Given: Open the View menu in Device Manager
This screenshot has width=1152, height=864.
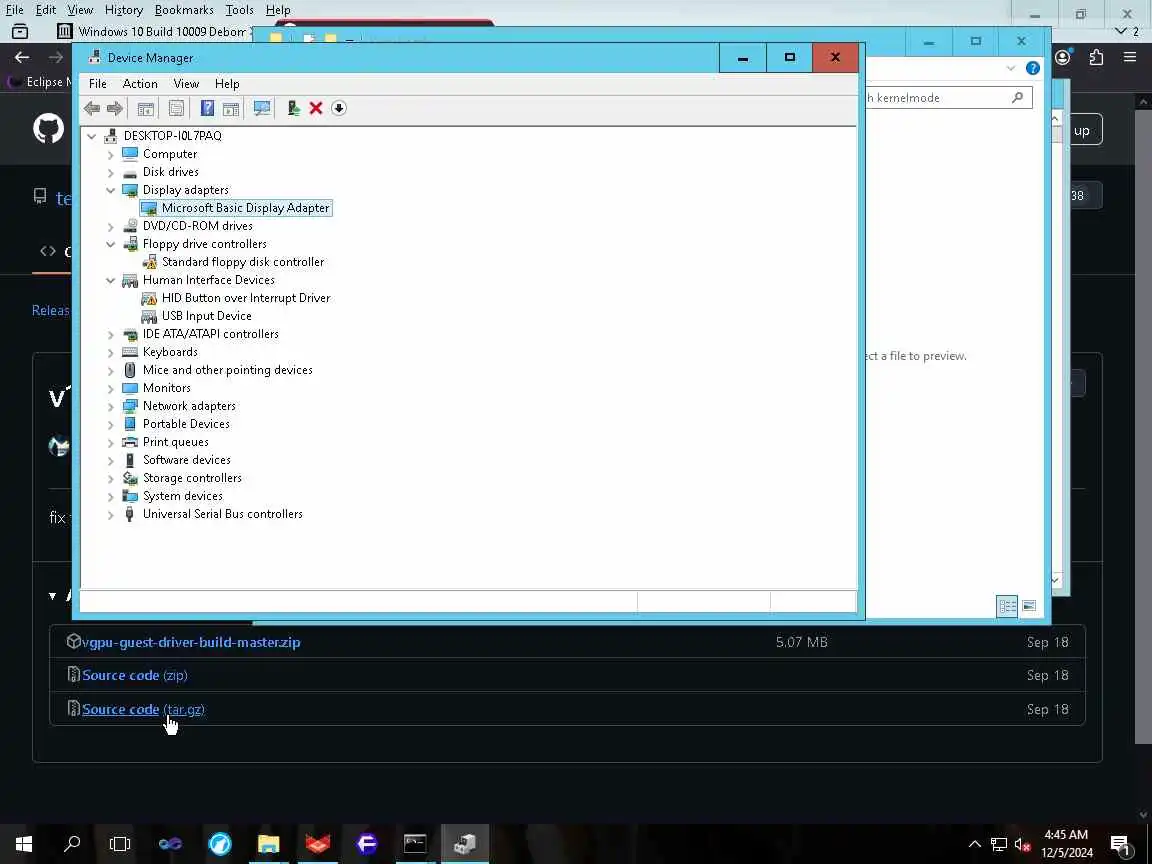Looking at the screenshot, I should tap(186, 84).
